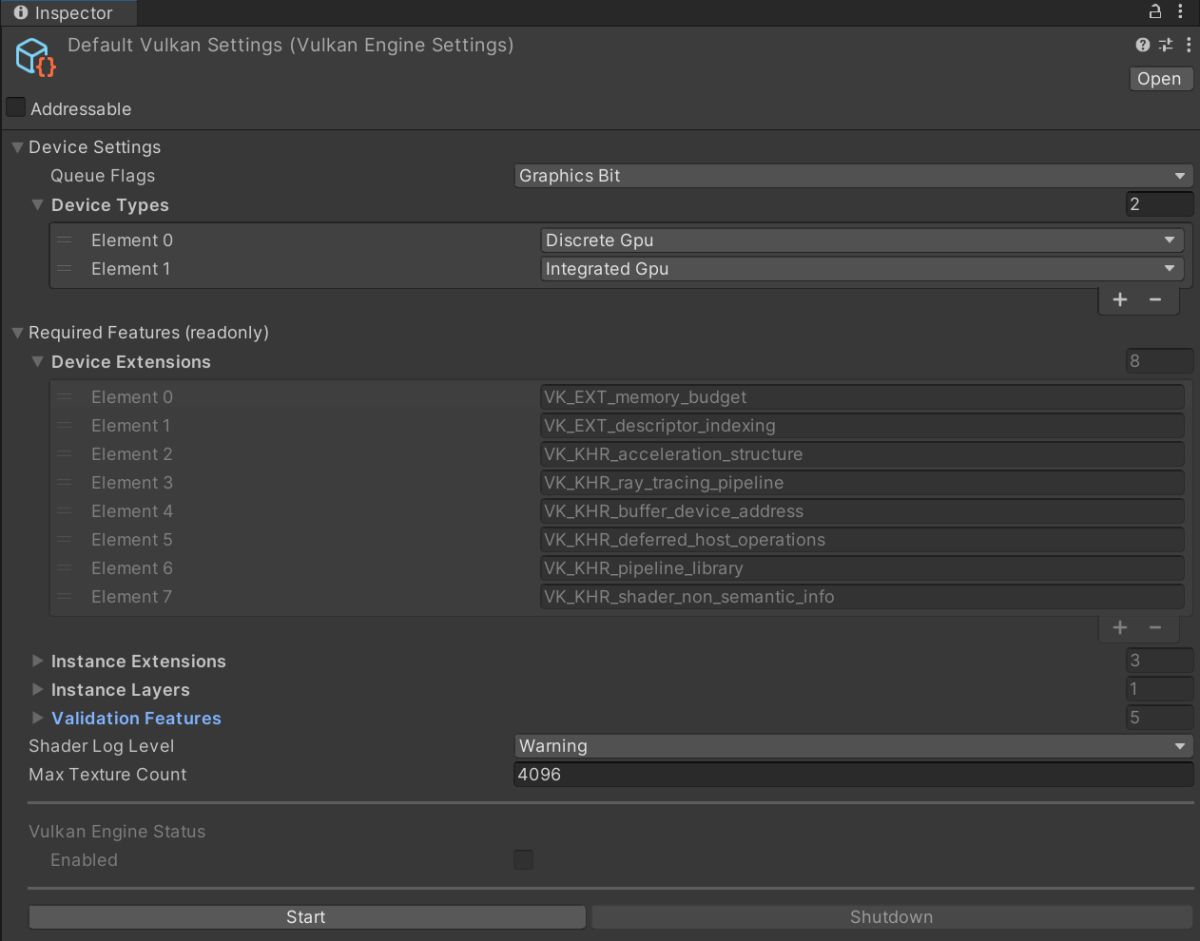
Task: Click the VK_KHR_acceleration_structure field
Action: 862,454
